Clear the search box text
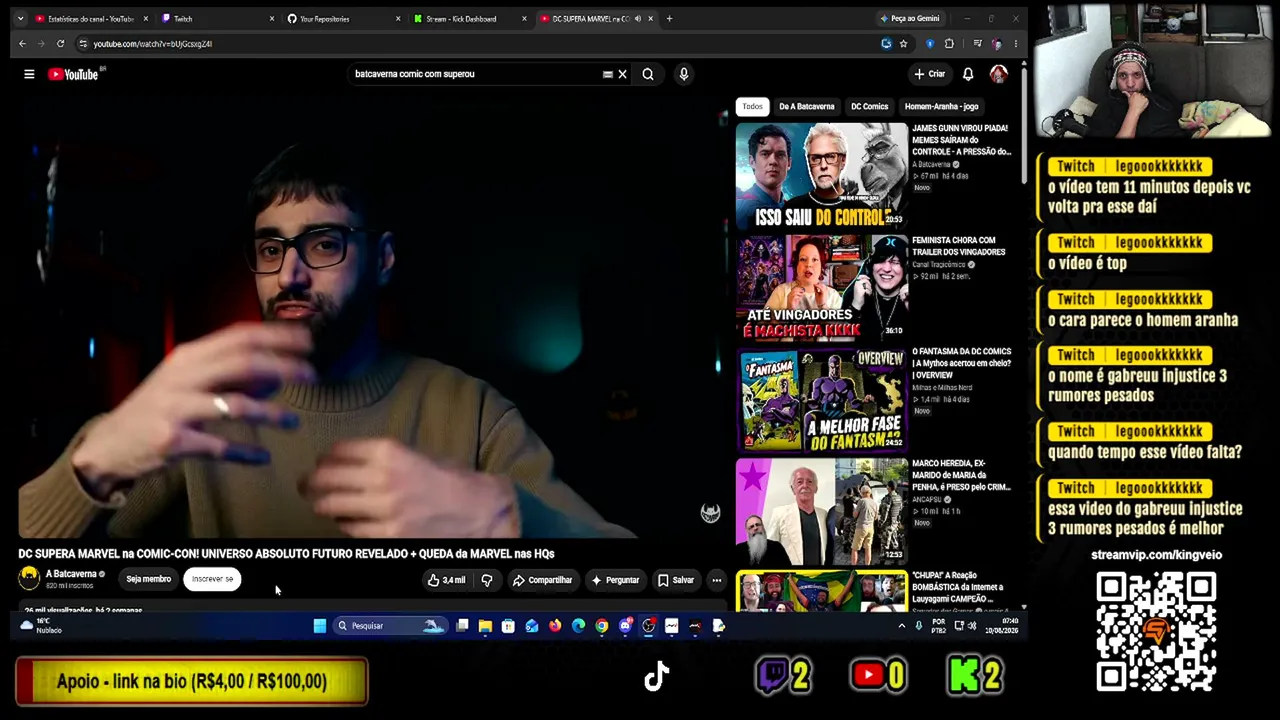 [622, 74]
